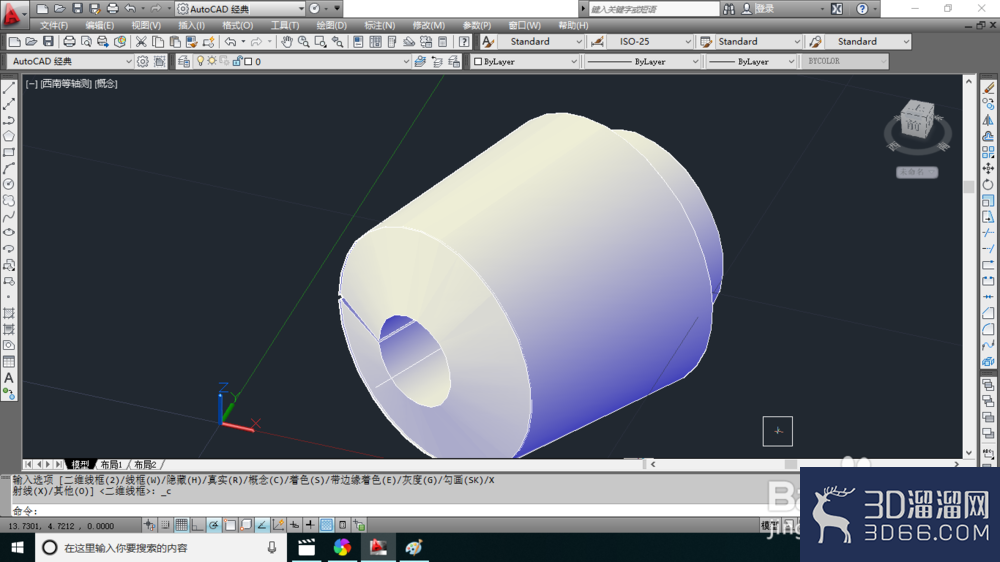Click the Print plotter icon

[69, 41]
